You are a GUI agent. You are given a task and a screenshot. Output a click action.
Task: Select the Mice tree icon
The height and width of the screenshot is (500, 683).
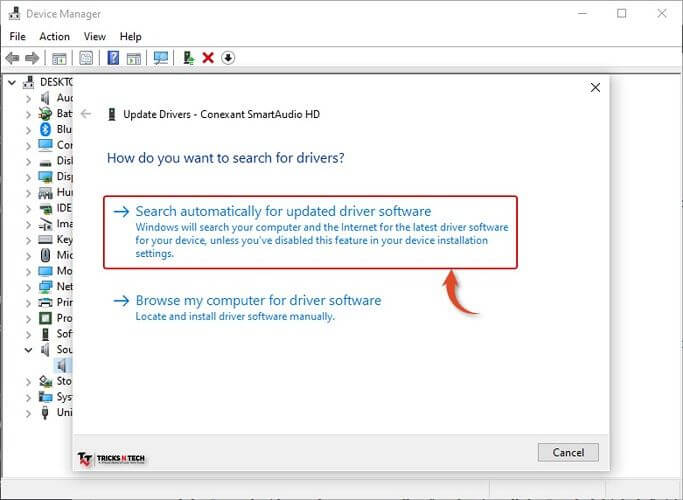(45, 255)
